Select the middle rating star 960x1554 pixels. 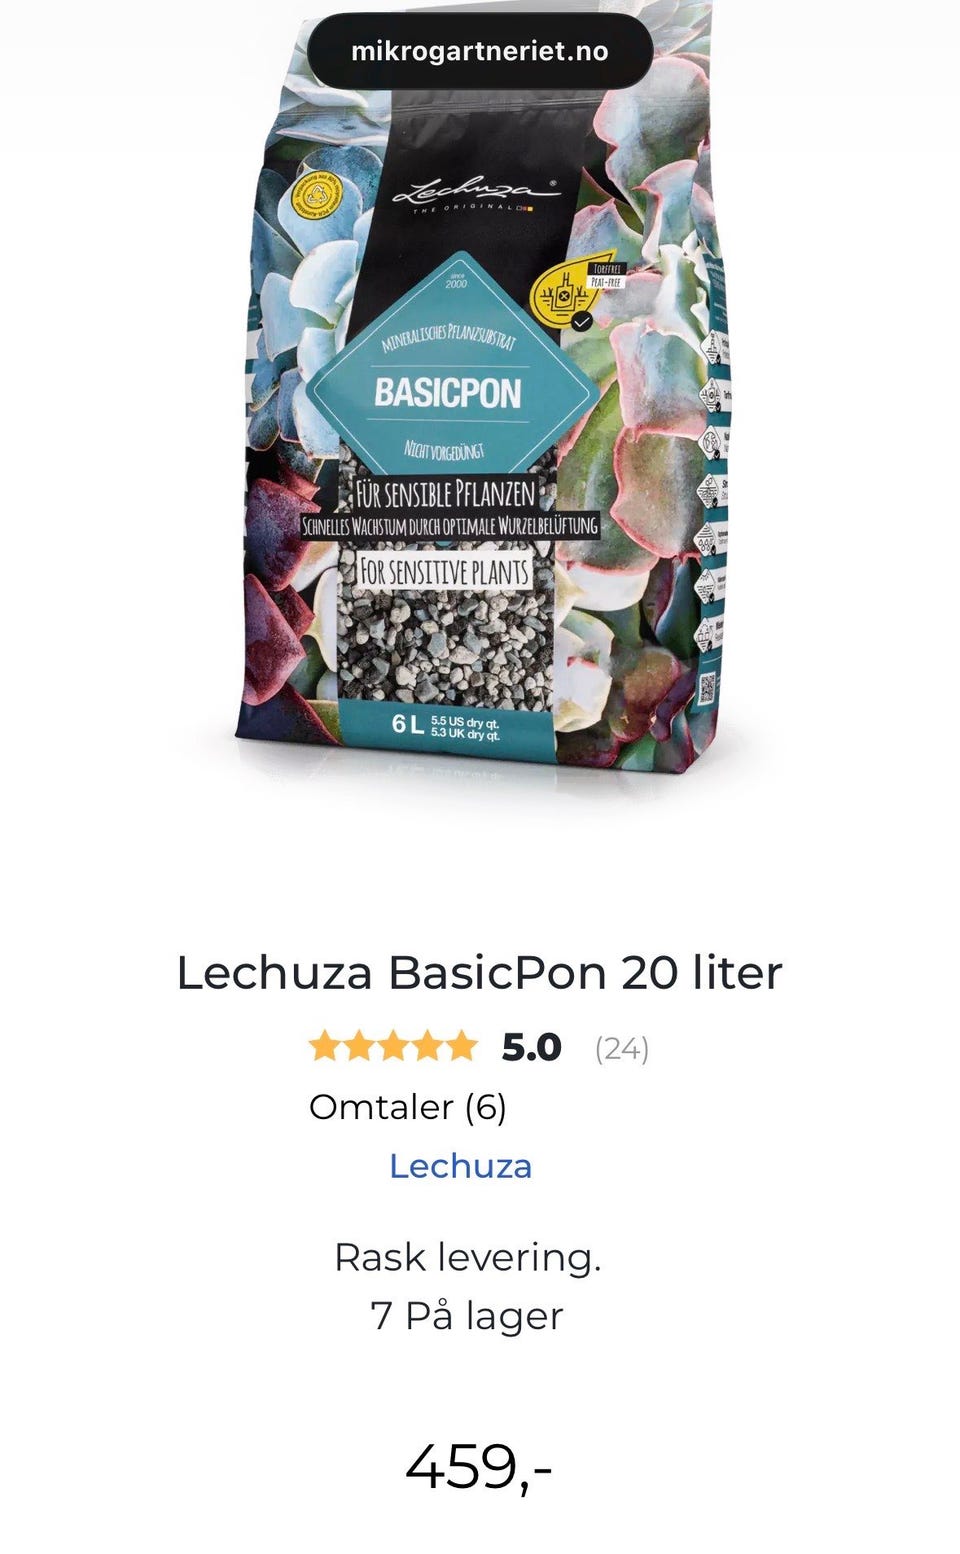393,1047
